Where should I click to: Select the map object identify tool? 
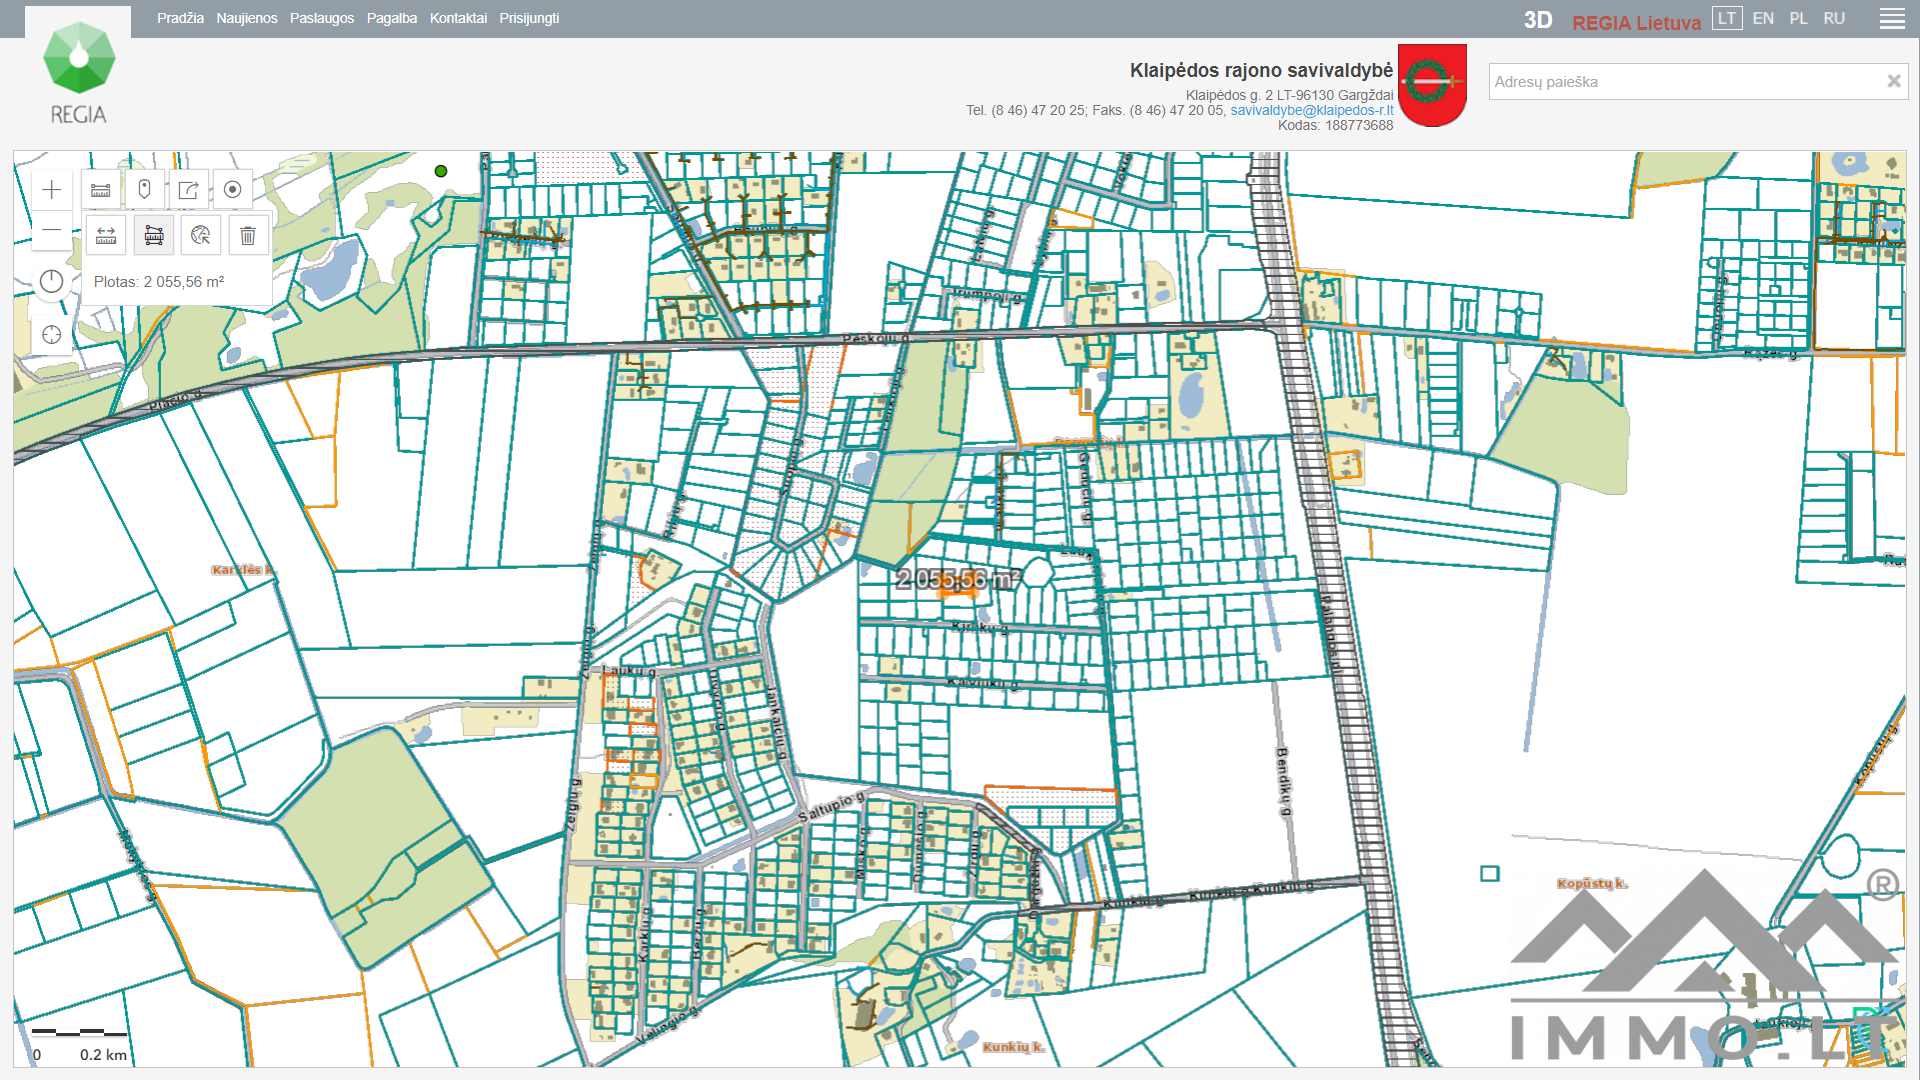pyautogui.click(x=201, y=236)
